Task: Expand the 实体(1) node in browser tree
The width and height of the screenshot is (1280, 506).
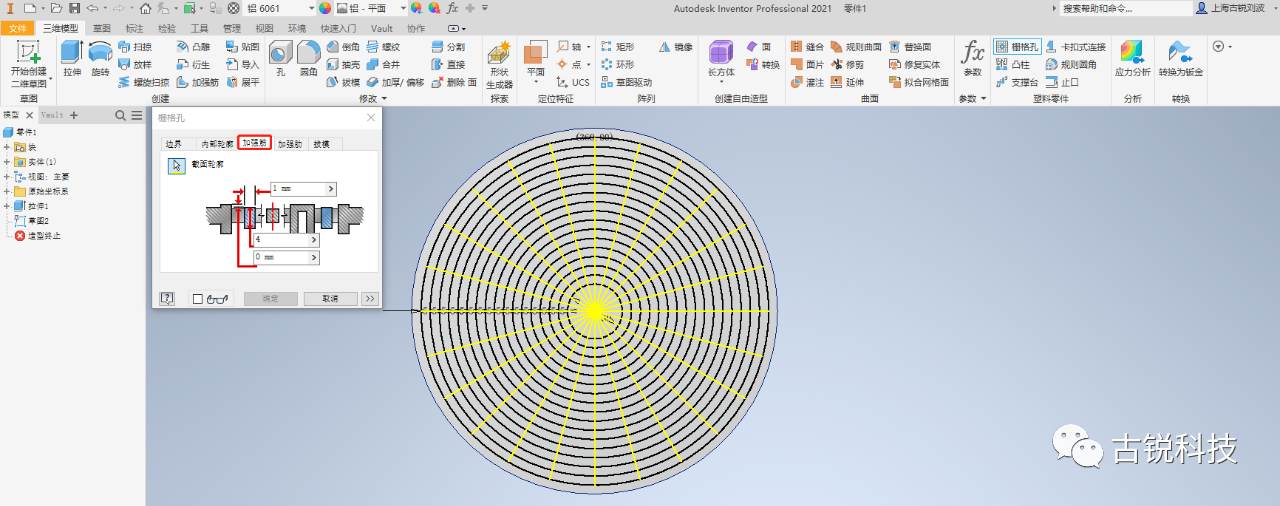Action: (7, 161)
